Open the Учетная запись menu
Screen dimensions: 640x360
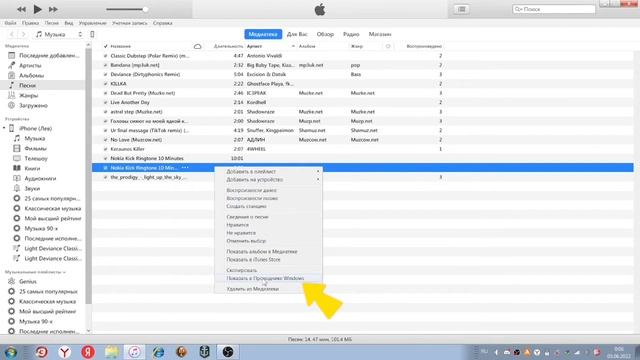click(130, 23)
